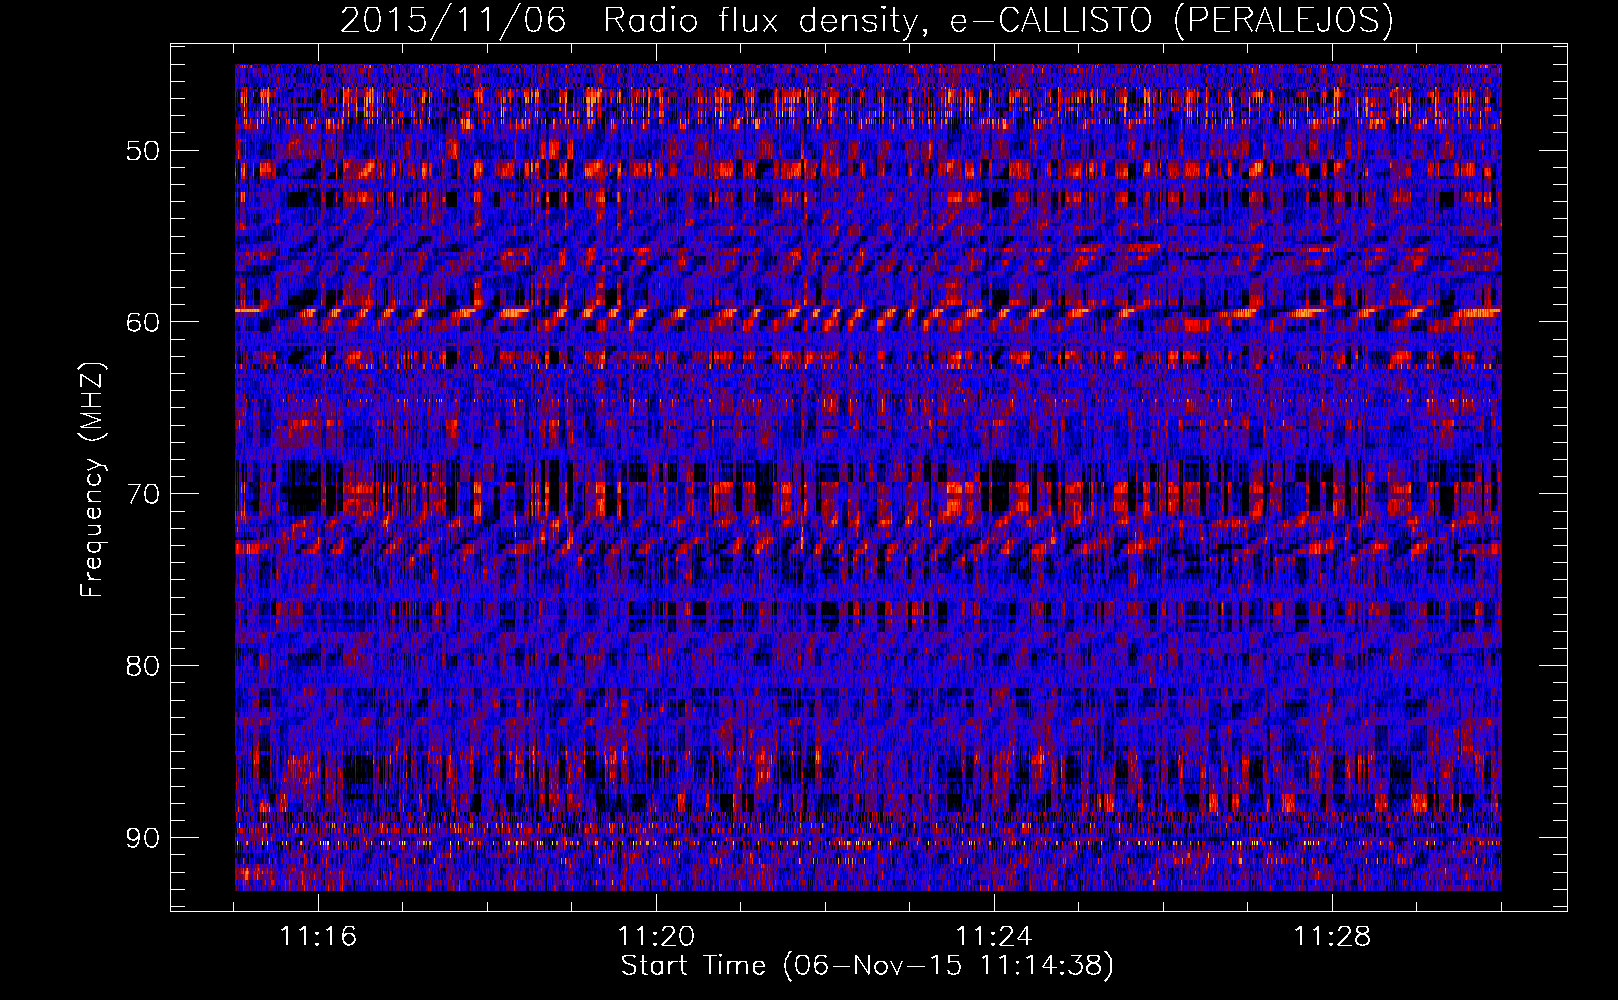Click the "Frequency (MHZ)" axis label

(x=92, y=480)
